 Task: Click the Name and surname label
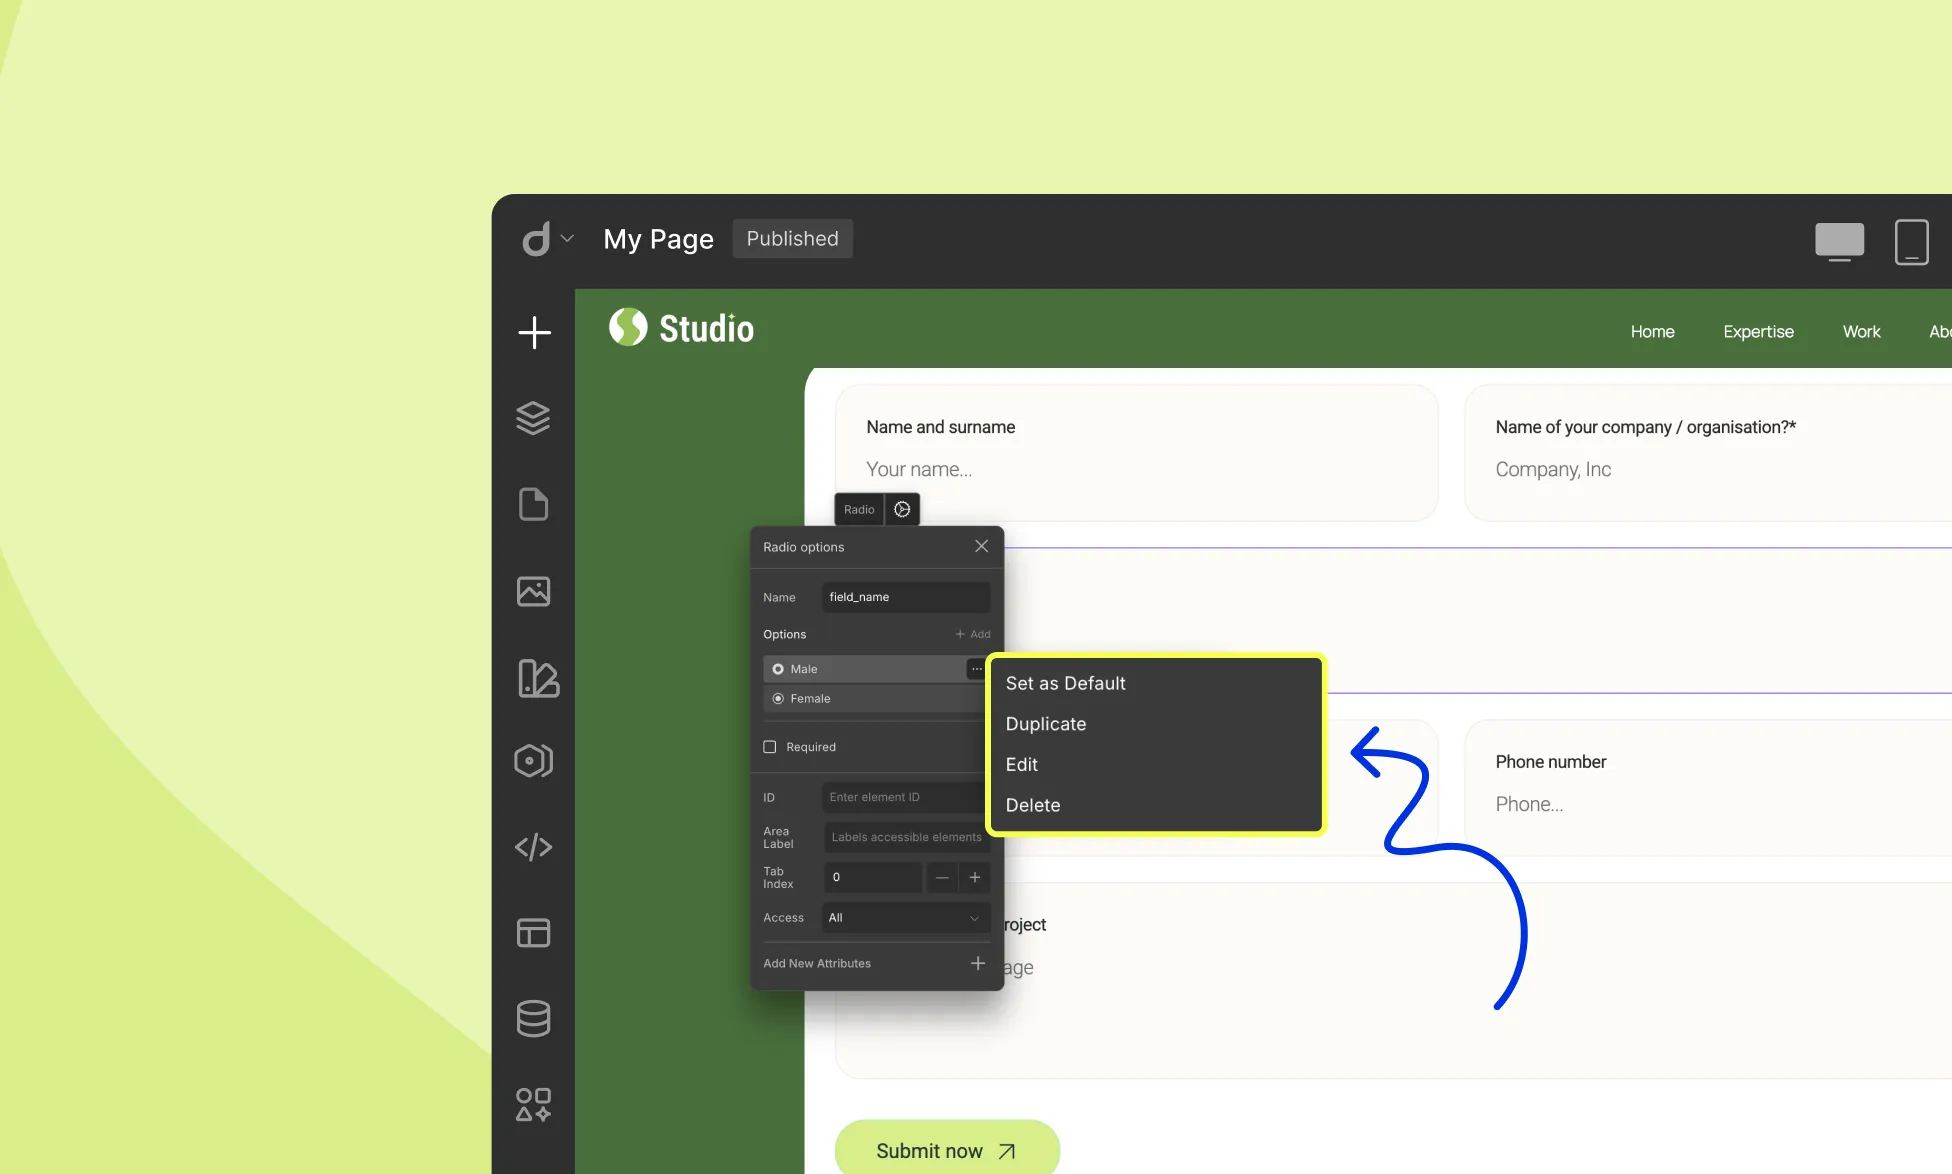(940, 427)
